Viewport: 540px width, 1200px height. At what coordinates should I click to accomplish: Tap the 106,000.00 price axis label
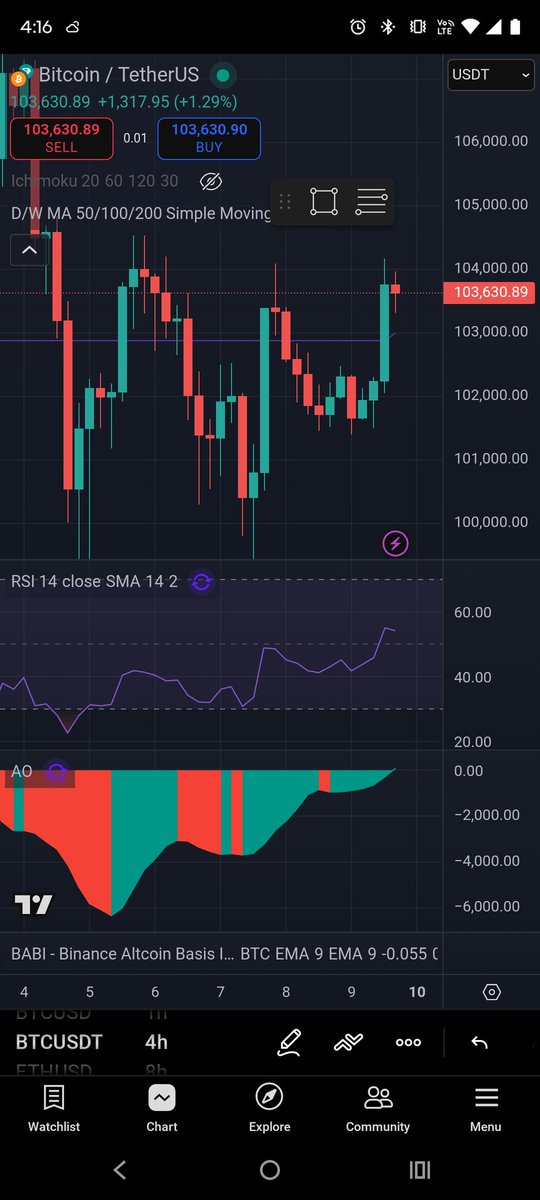pos(491,141)
